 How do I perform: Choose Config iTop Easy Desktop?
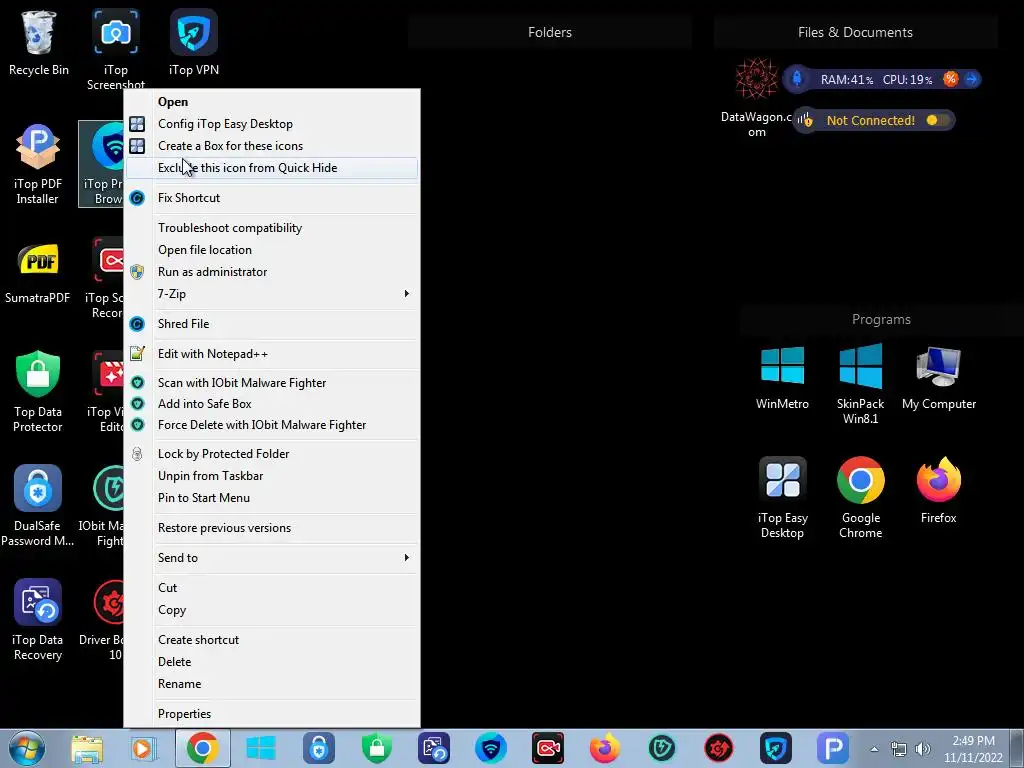pos(272,123)
